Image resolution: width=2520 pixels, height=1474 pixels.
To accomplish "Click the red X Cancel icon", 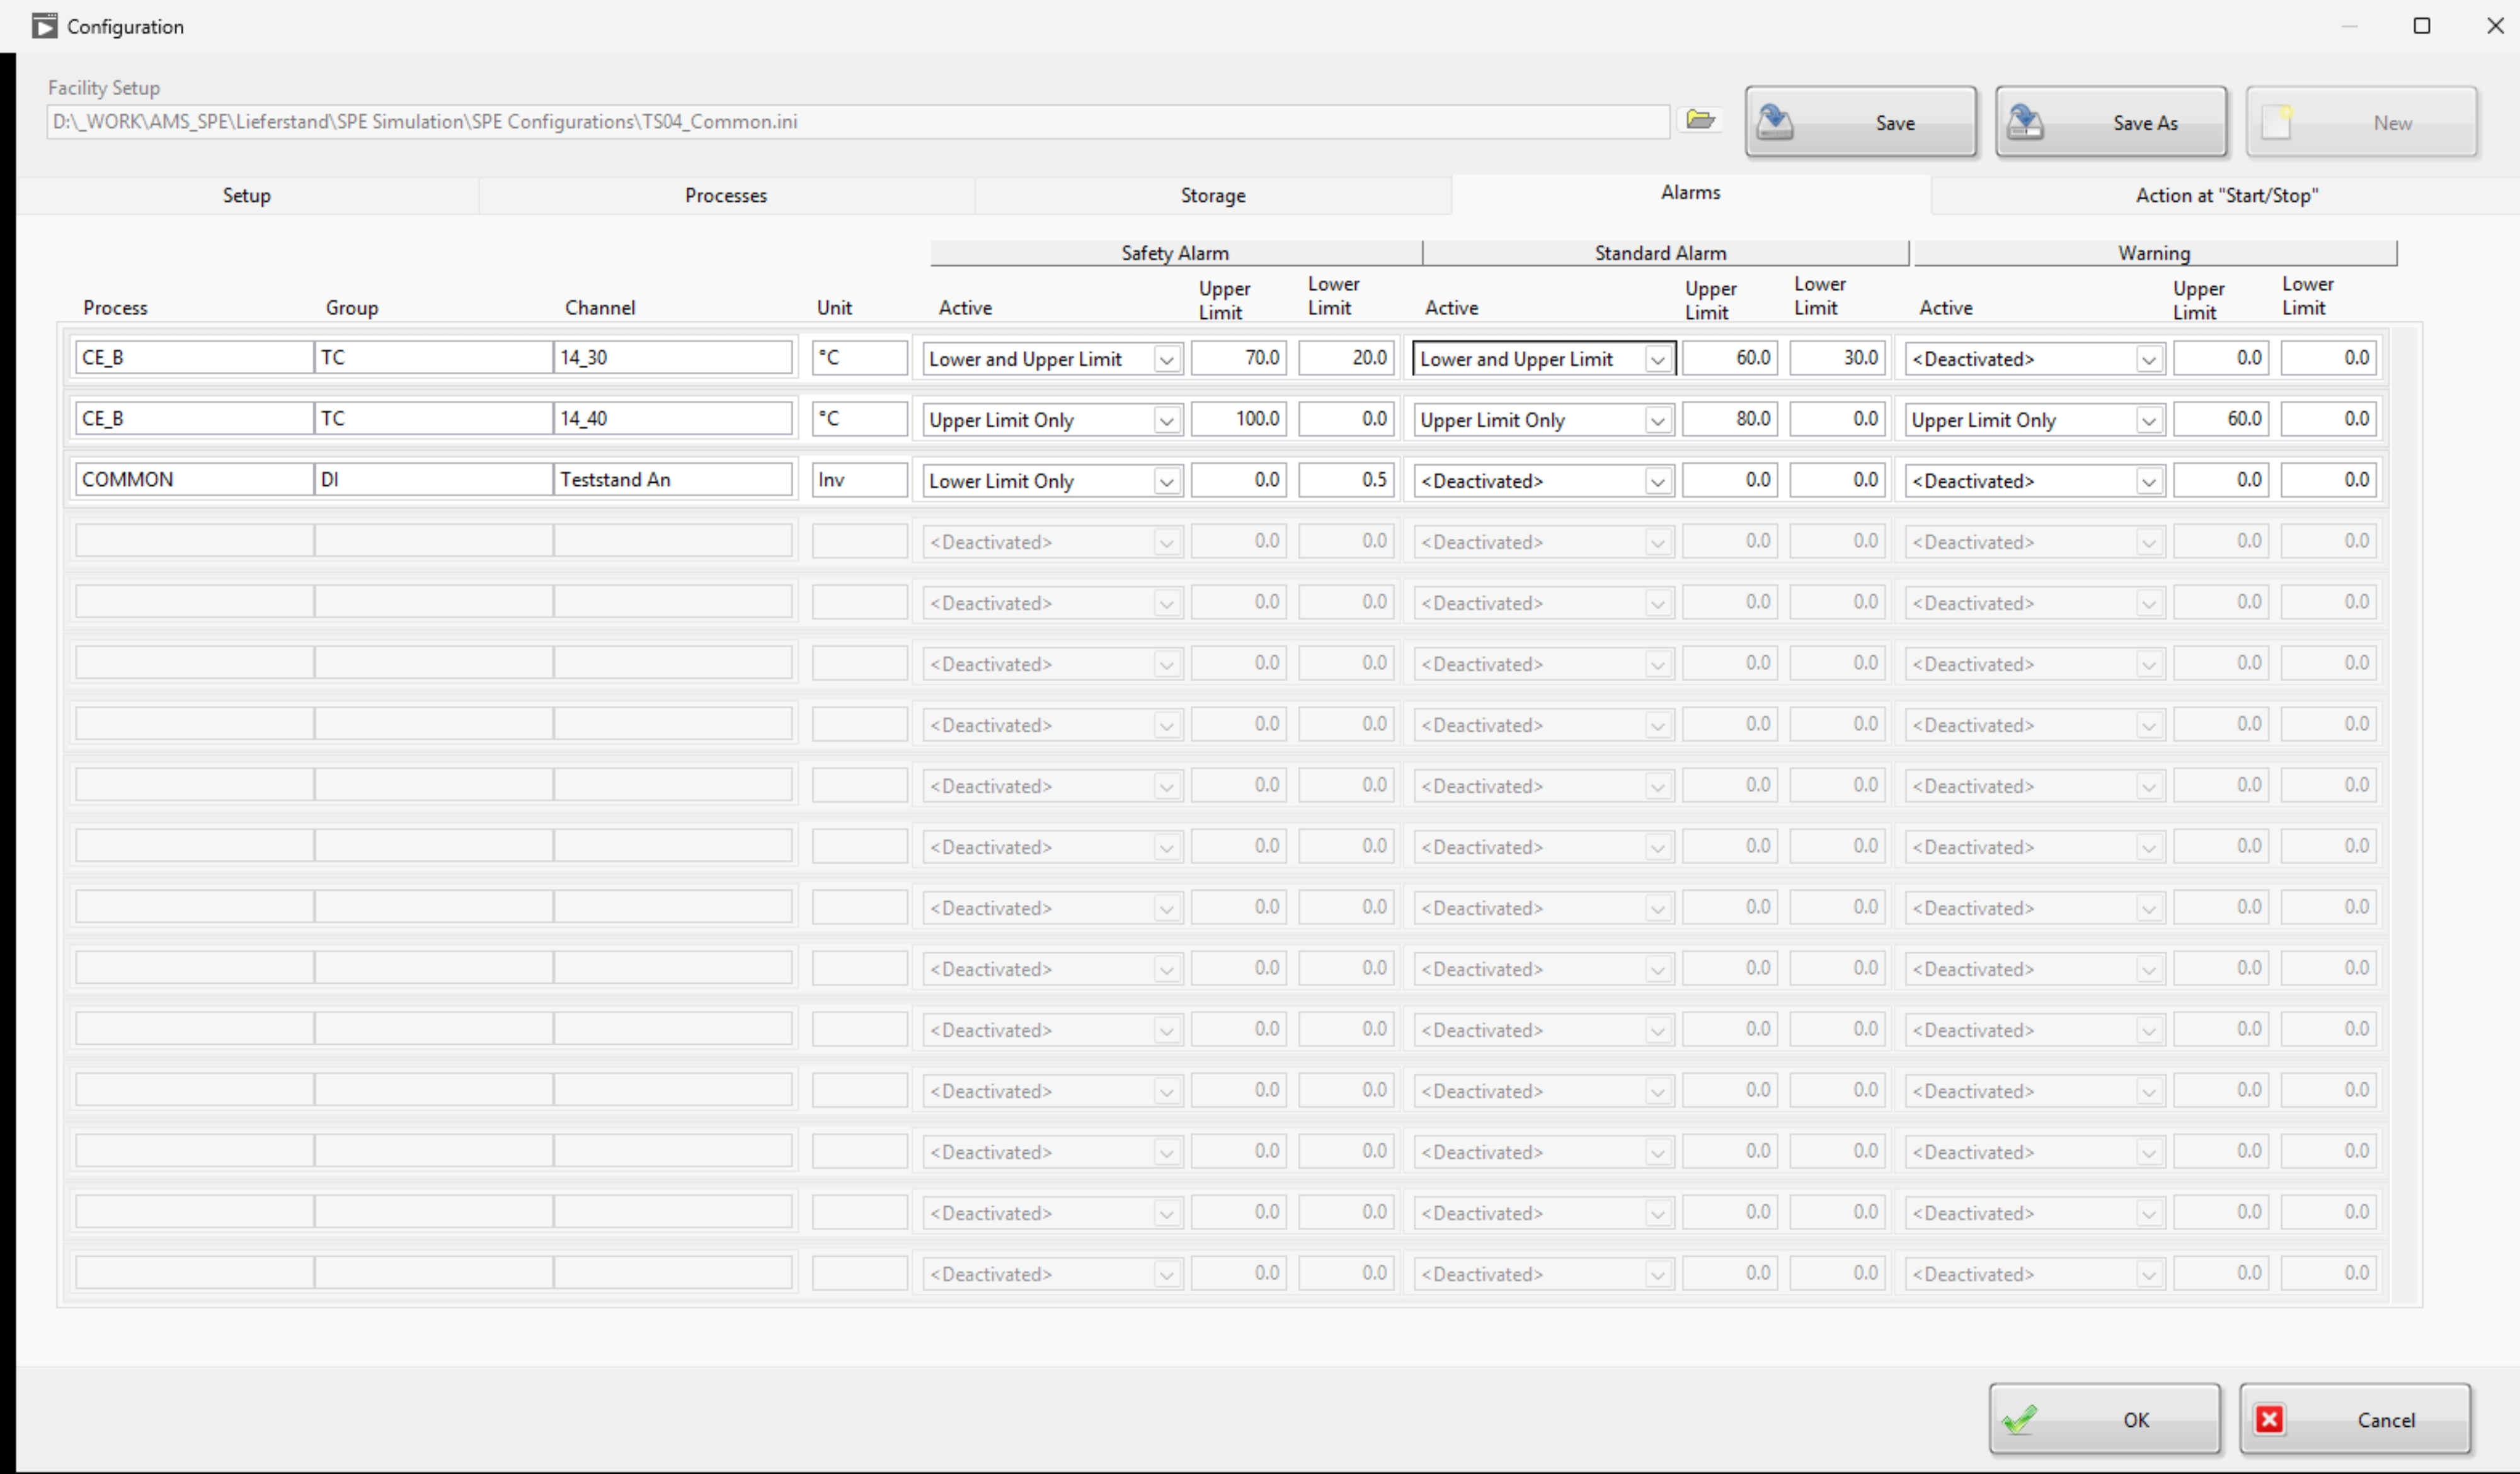I will click(x=2269, y=1419).
